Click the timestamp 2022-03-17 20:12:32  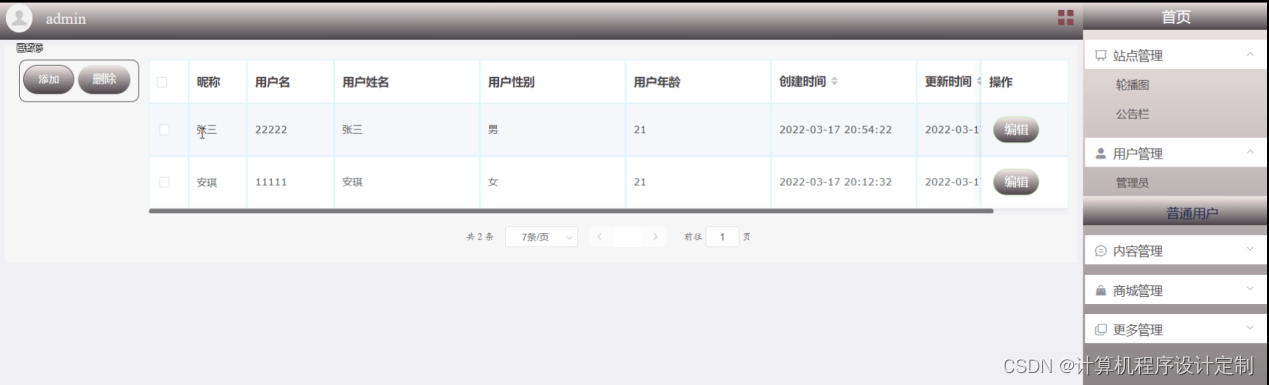[835, 182]
